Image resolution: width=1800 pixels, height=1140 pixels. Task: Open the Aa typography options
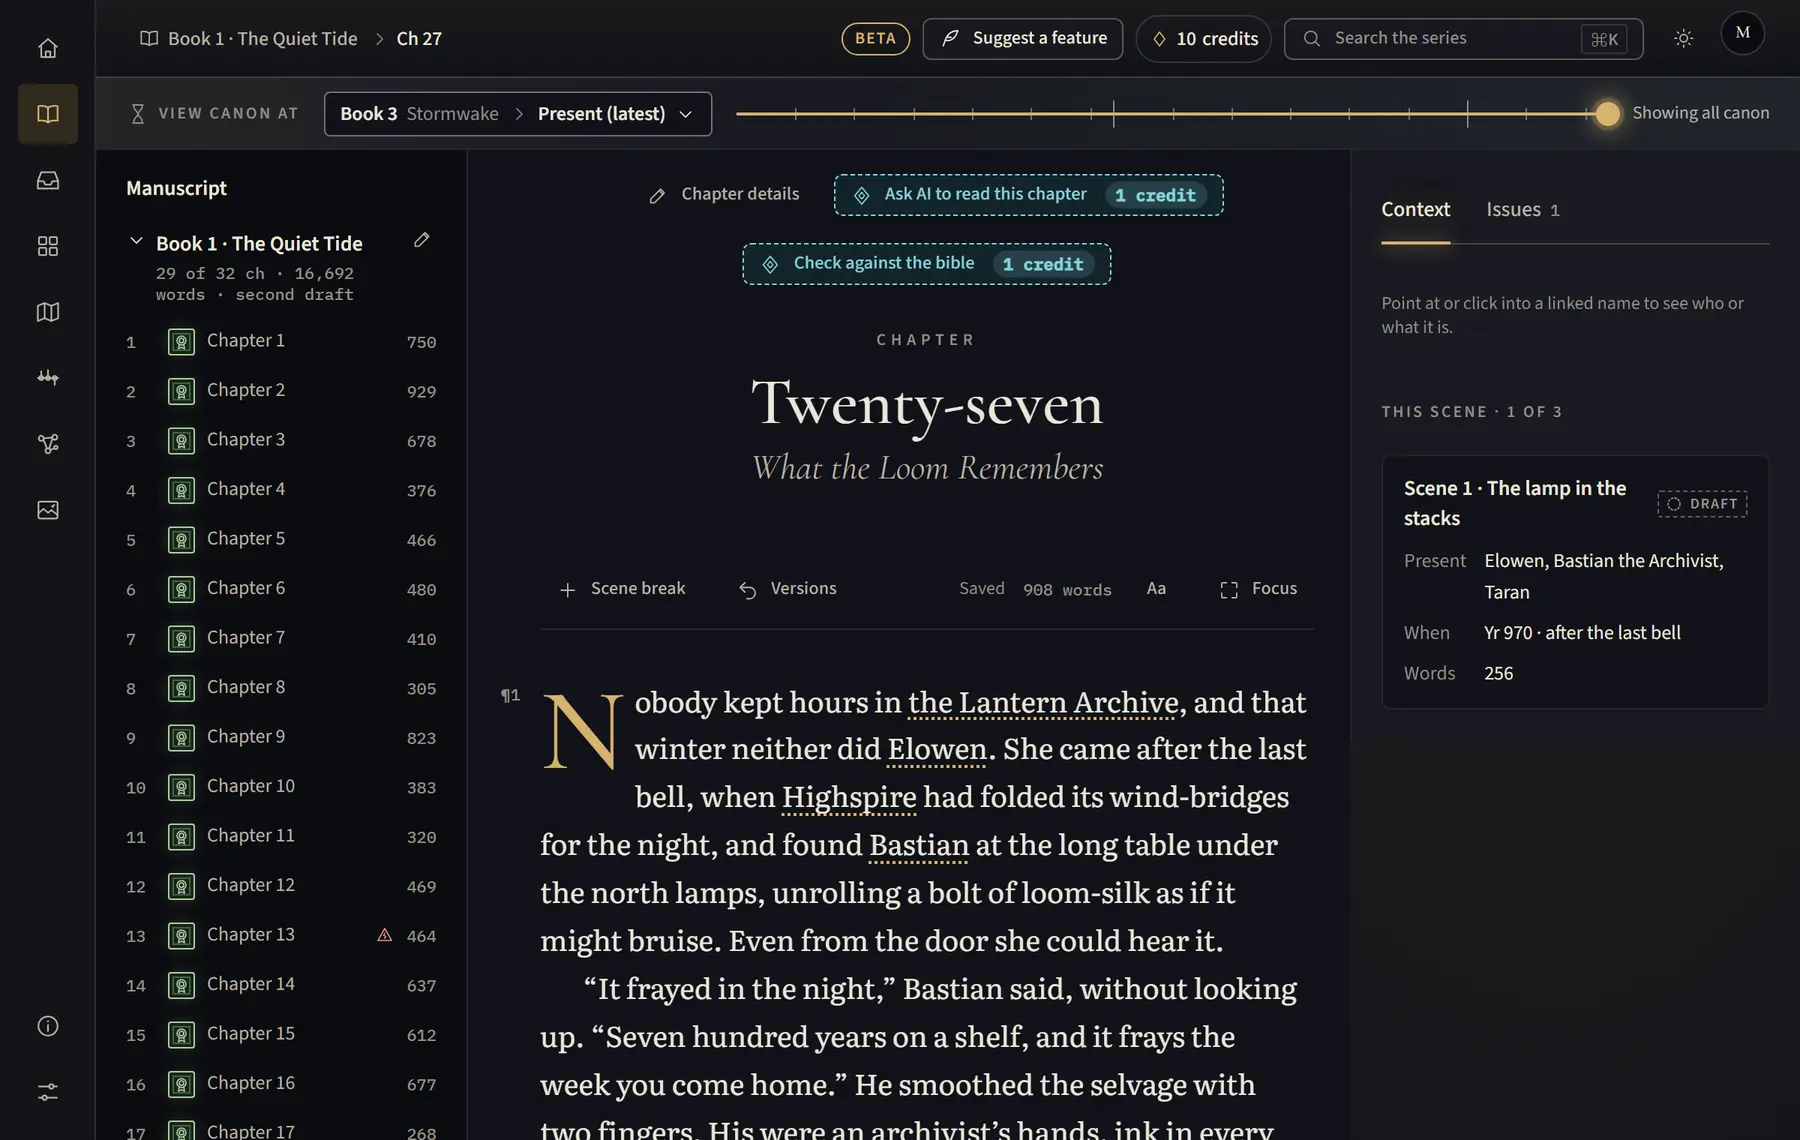pos(1156,589)
